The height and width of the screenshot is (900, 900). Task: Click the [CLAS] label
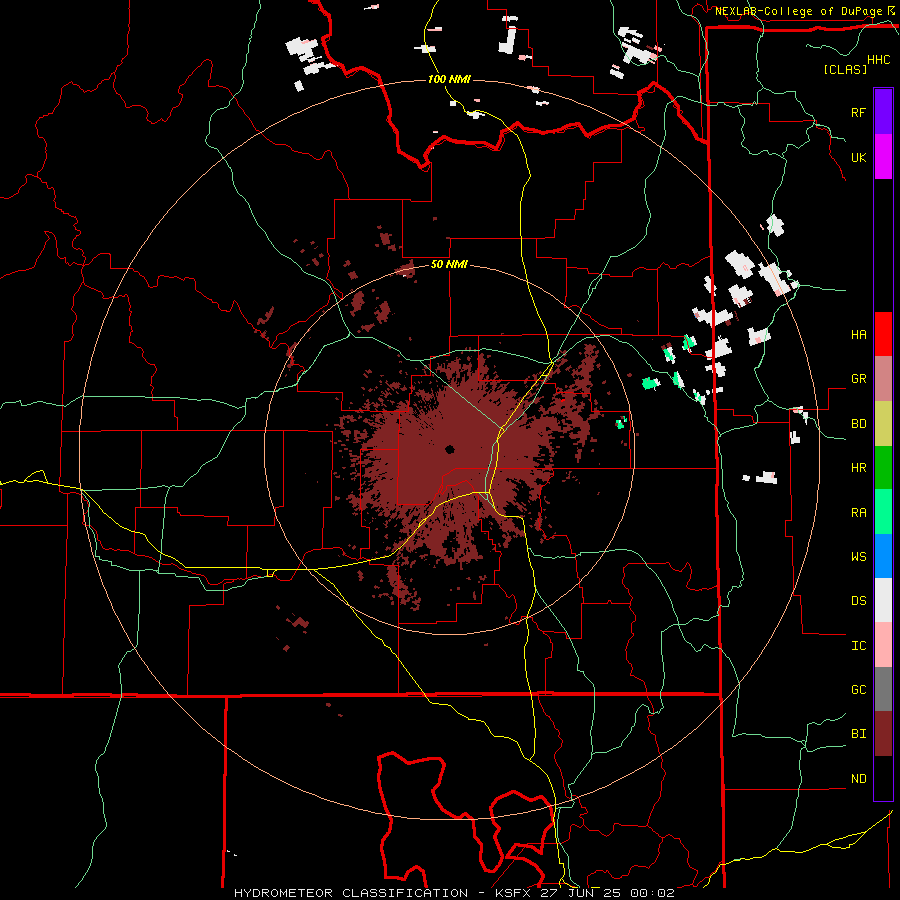click(x=845, y=69)
